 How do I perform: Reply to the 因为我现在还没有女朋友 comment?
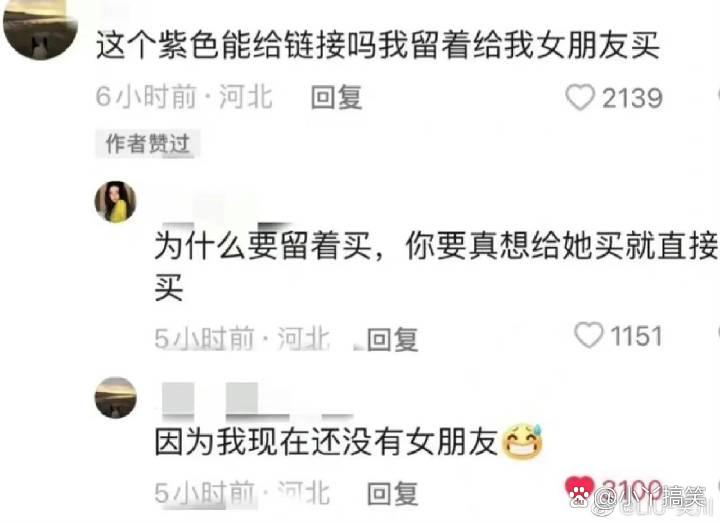[x=393, y=494]
